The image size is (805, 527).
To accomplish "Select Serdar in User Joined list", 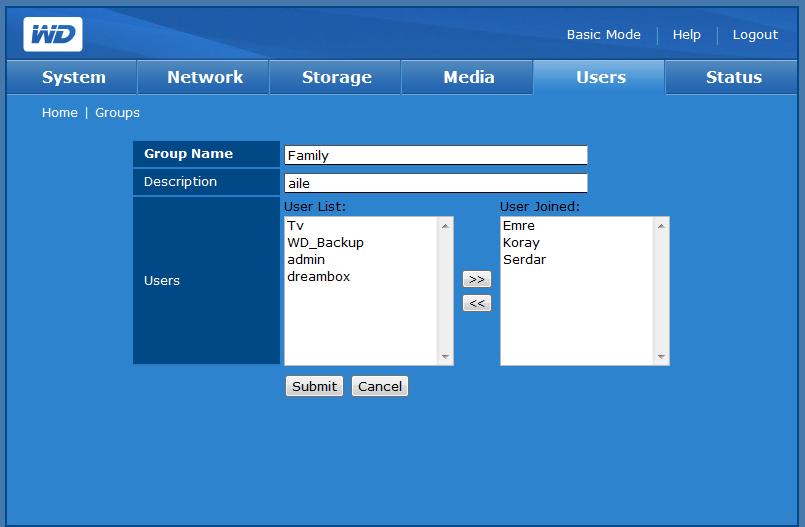I will click(x=577, y=259).
